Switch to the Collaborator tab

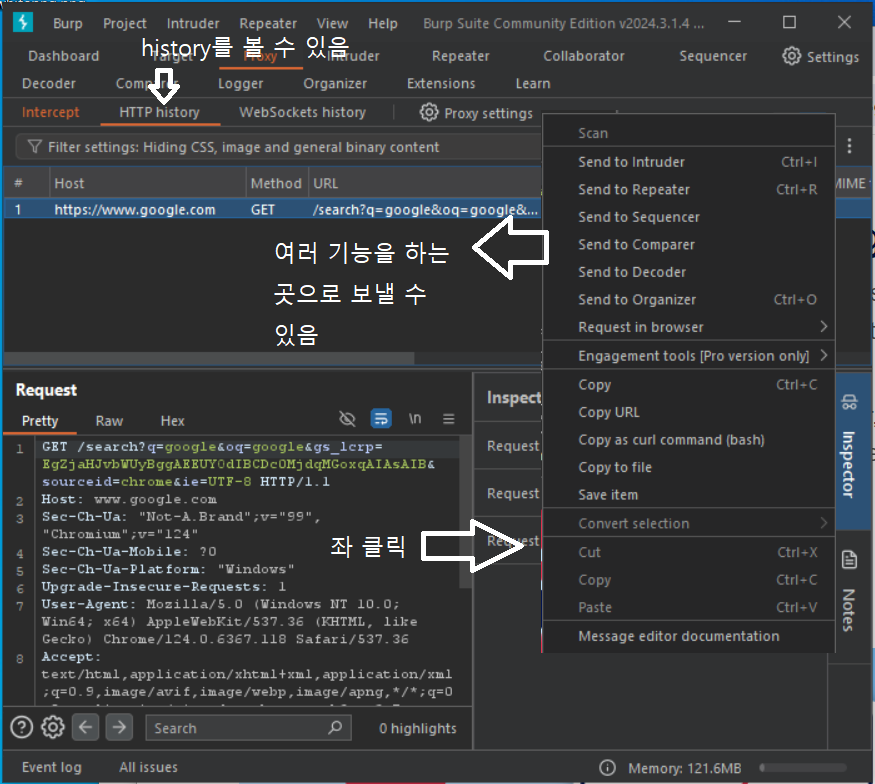tap(584, 56)
